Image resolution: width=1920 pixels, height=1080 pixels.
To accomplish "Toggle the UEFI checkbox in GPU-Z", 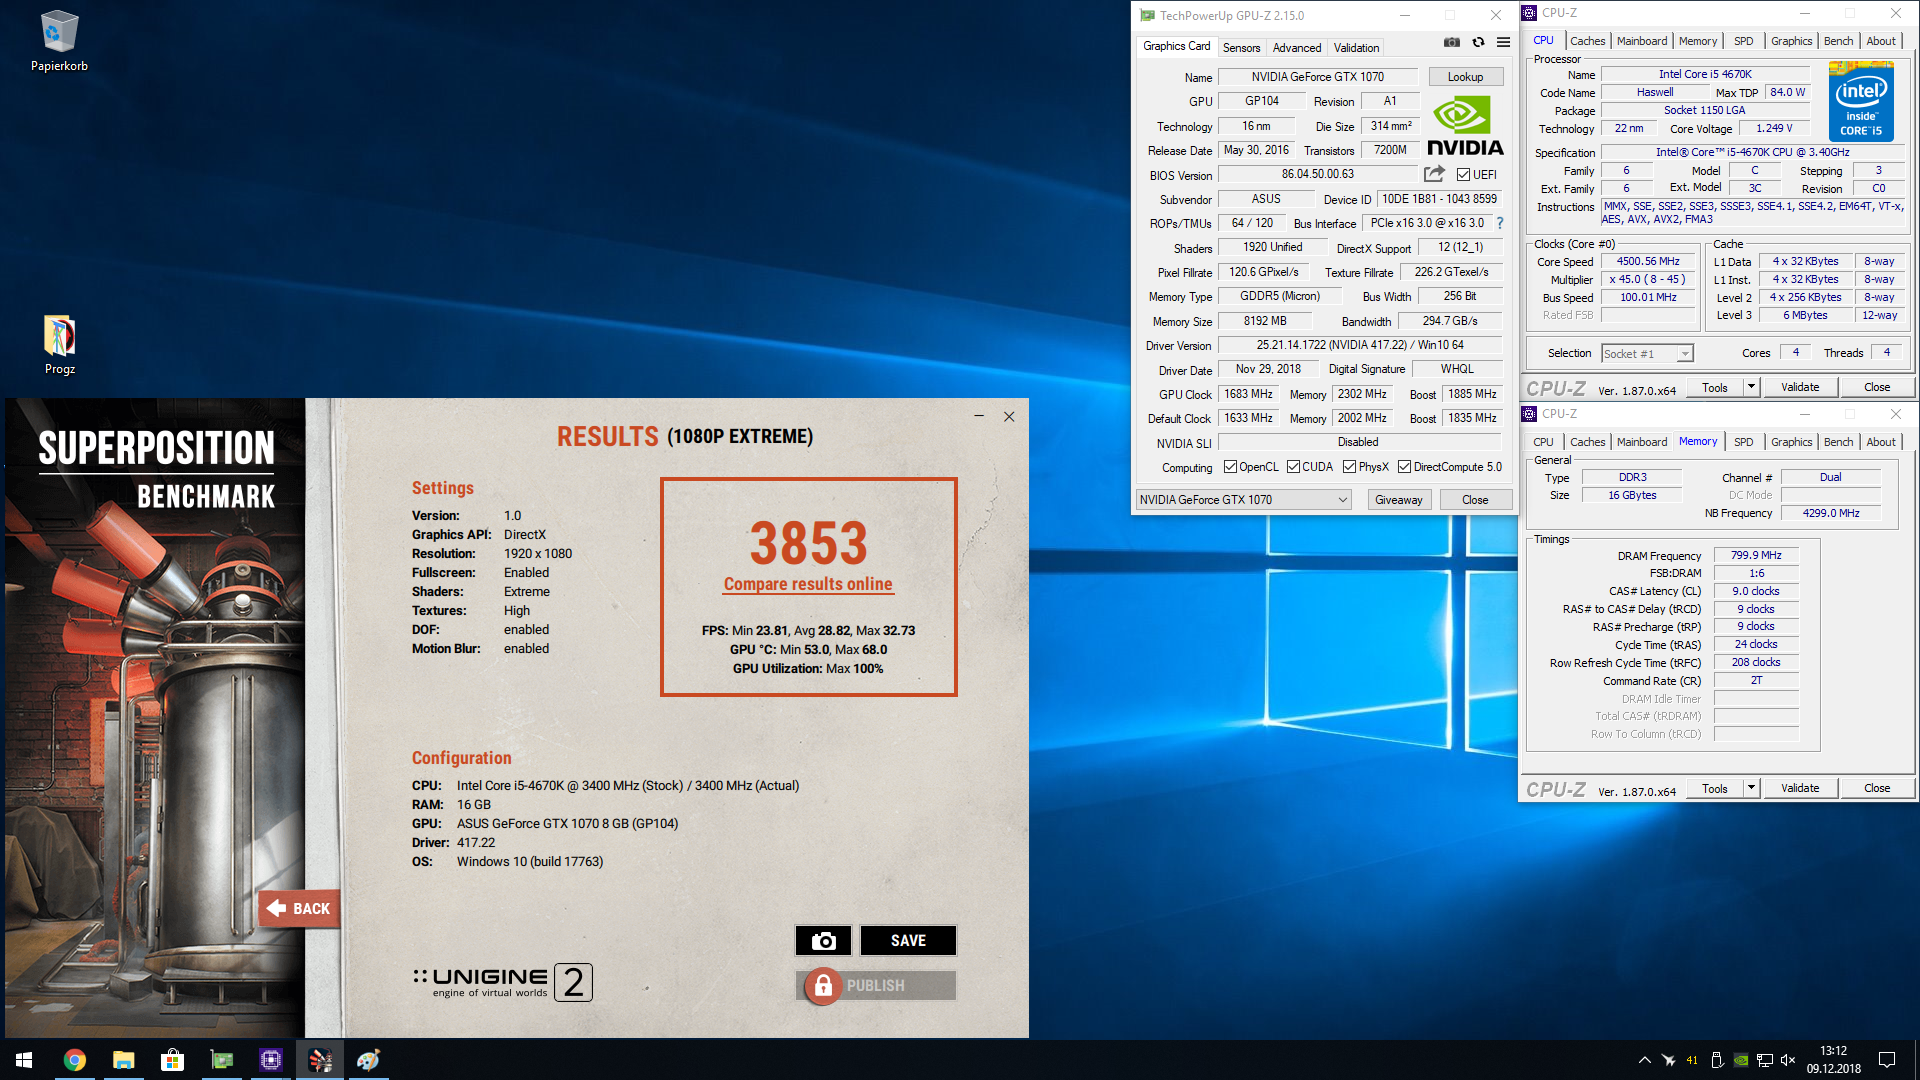I will click(1463, 175).
